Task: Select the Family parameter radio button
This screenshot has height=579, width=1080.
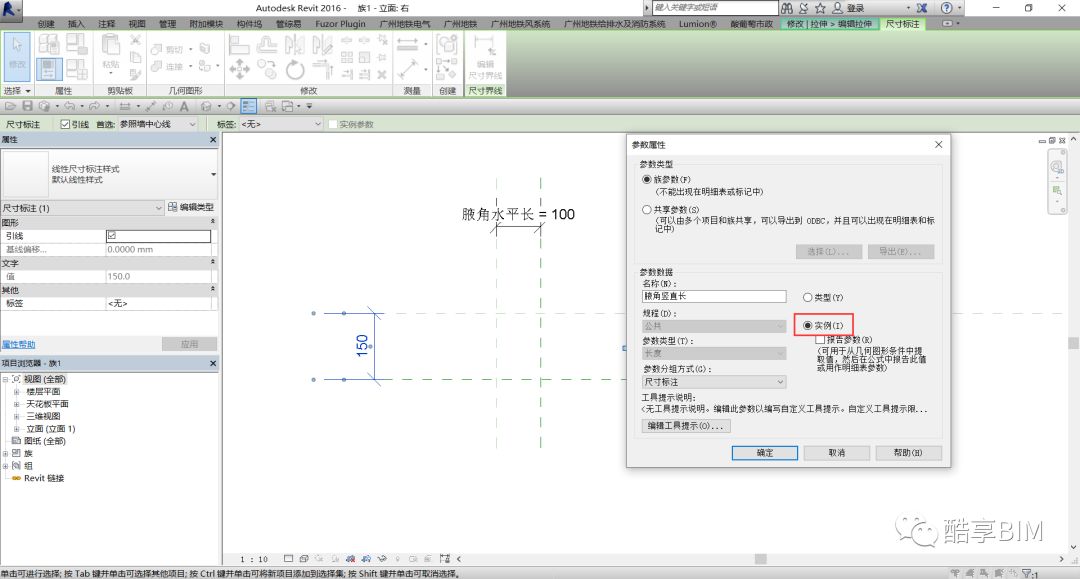Action: (x=646, y=179)
